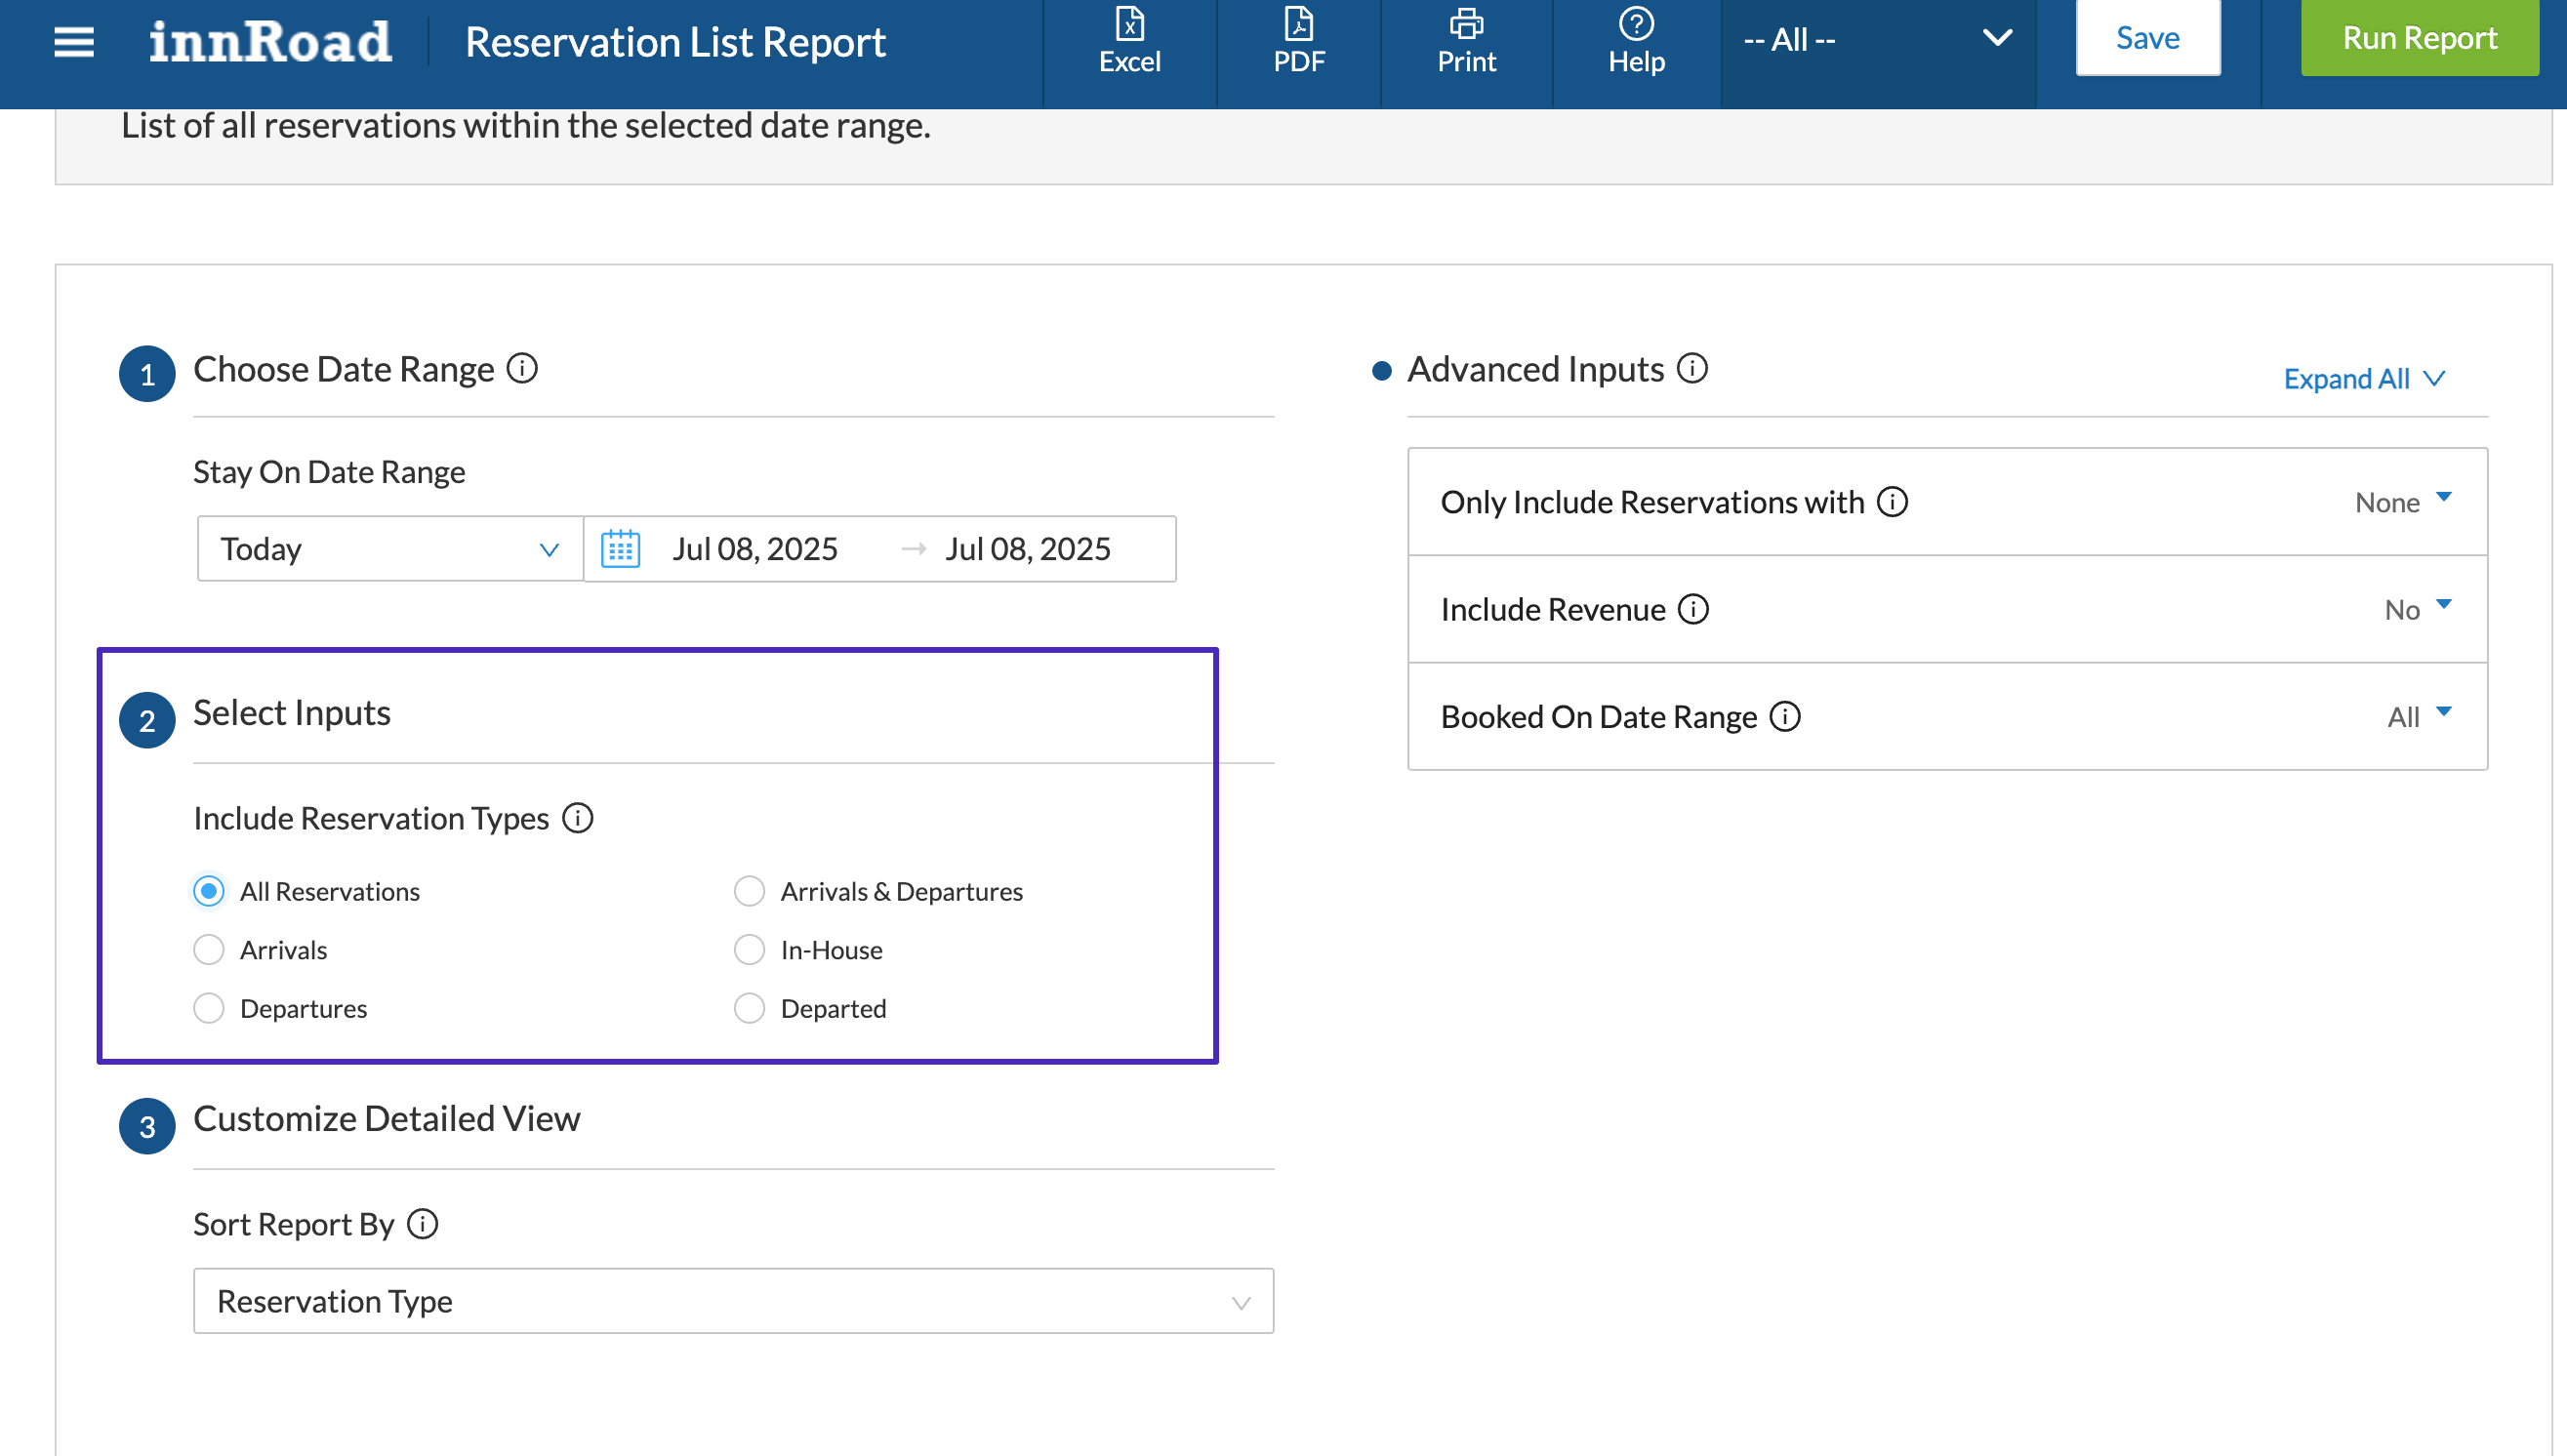The width and height of the screenshot is (2567, 1456).
Task: Open the Today date preset dropdown
Action: click(x=389, y=549)
